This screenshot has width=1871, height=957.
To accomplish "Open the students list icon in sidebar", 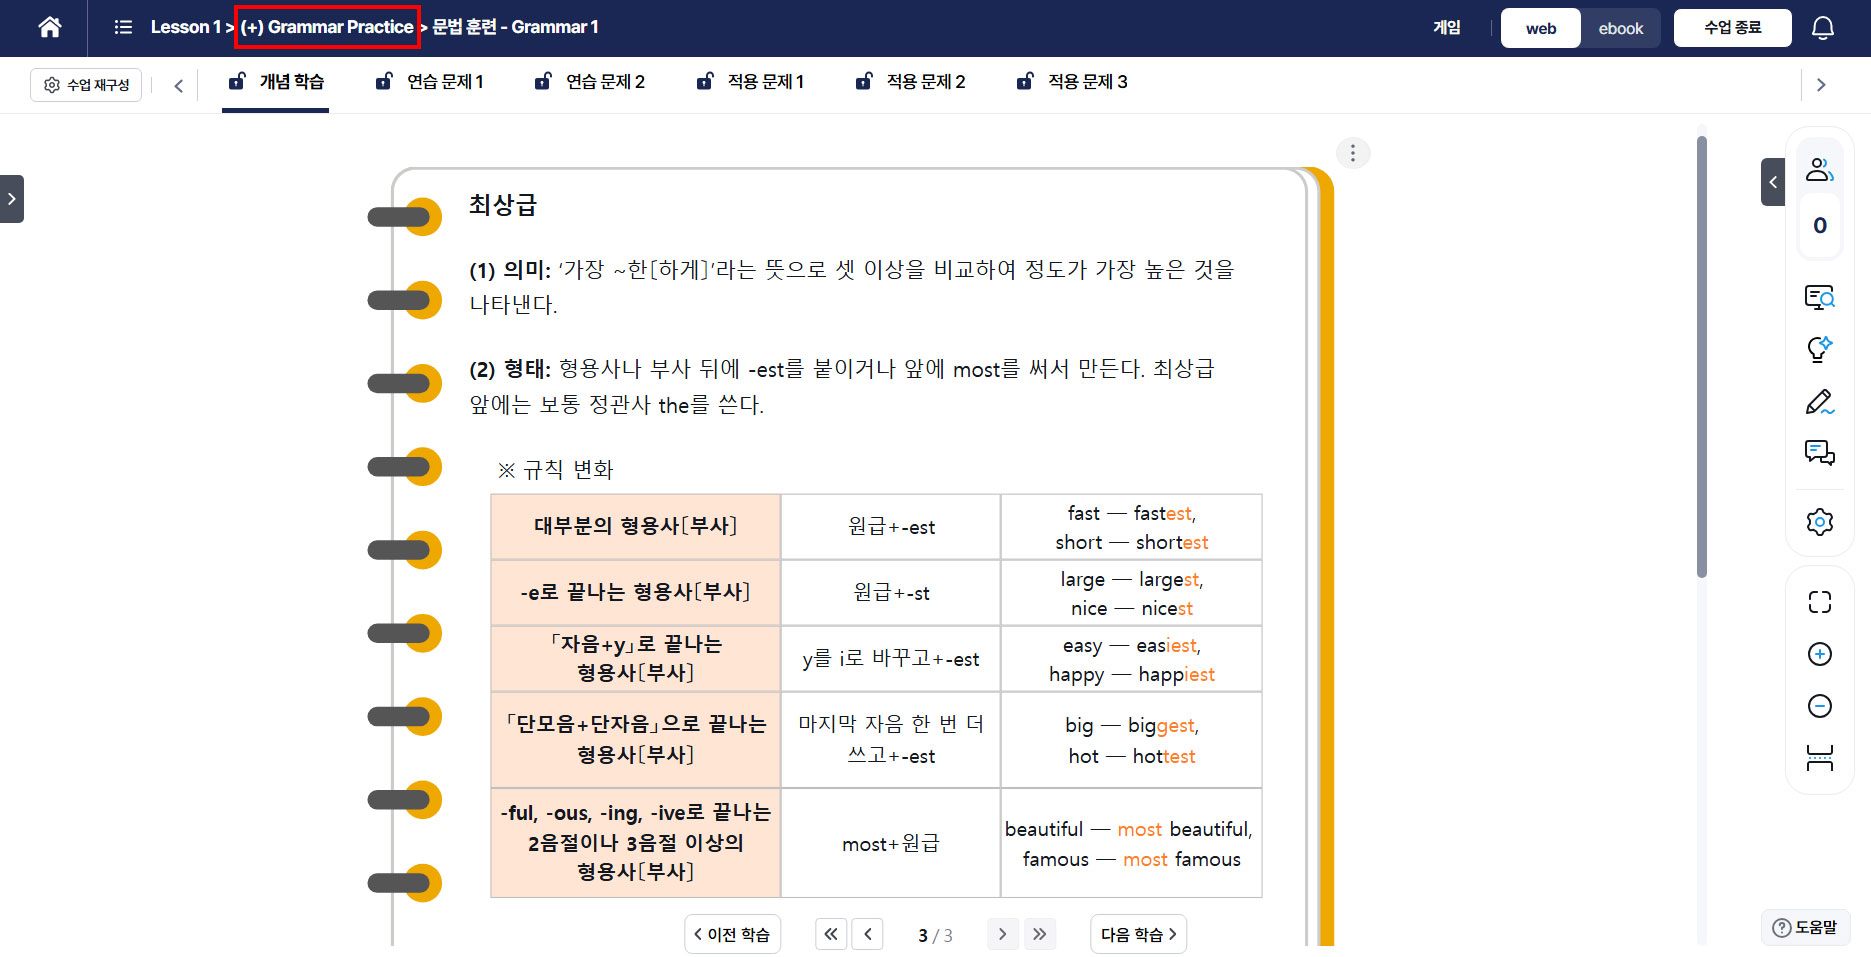I will pos(1819,170).
